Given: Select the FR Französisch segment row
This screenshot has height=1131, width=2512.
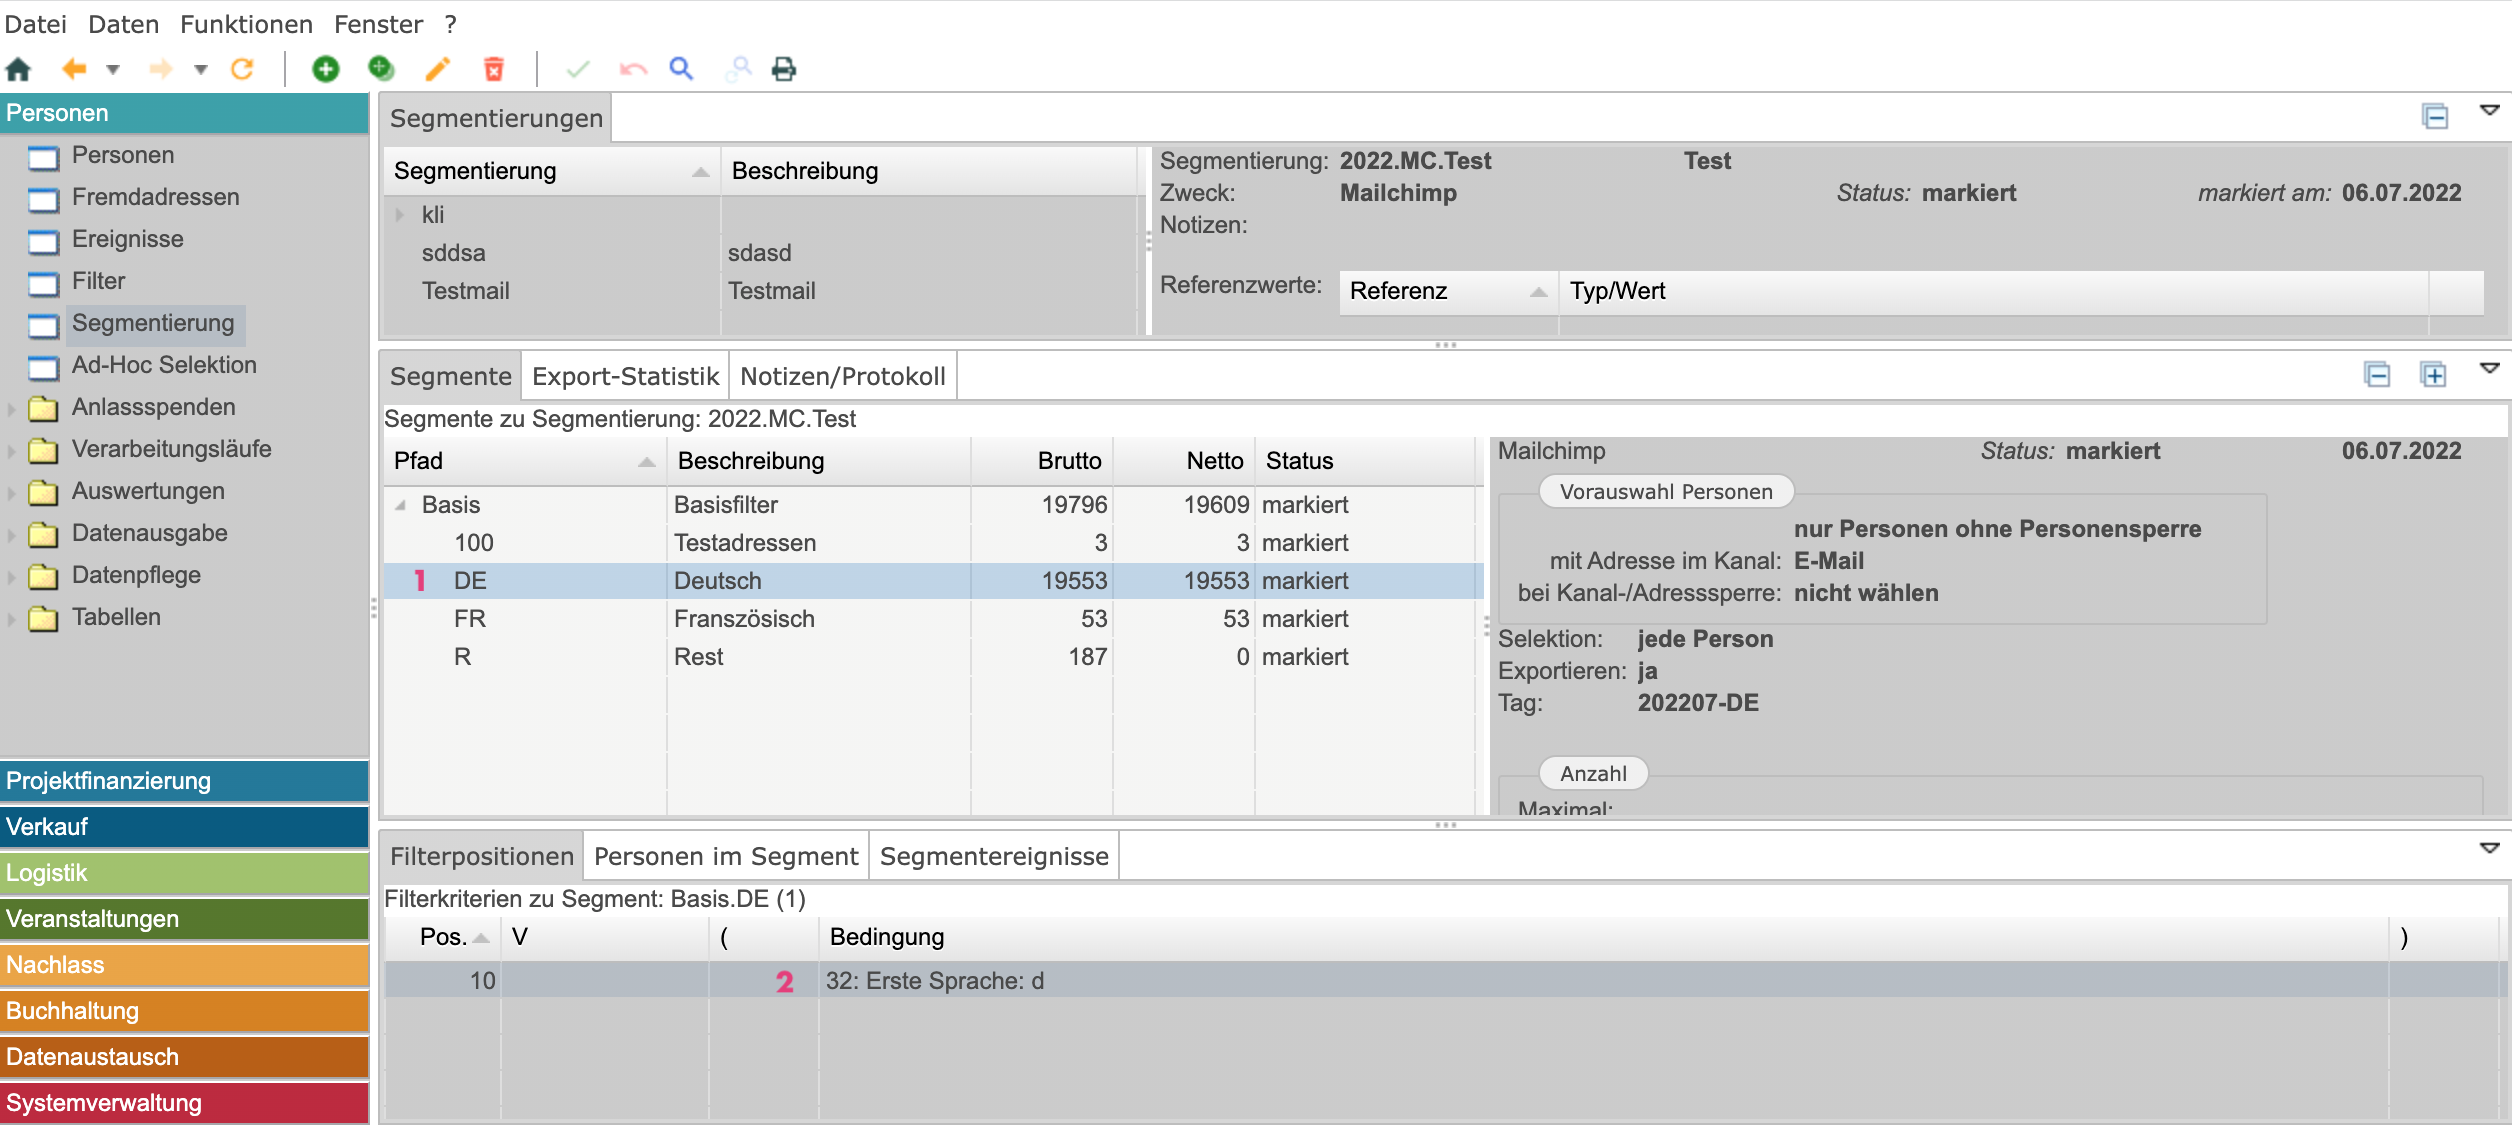Looking at the screenshot, I should tap(744, 619).
